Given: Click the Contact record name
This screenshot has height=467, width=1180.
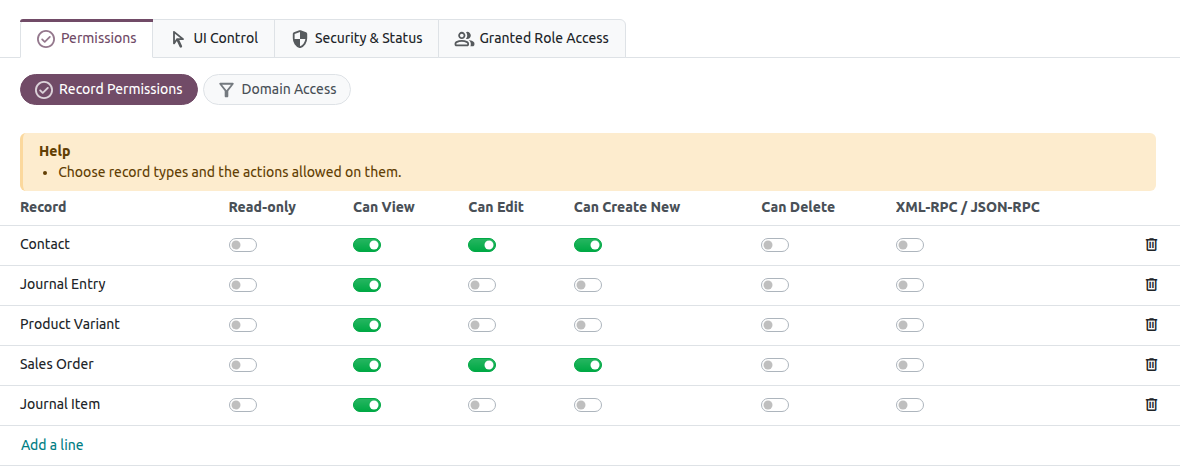Looking at the screenshot, I should tap(45, 244).
